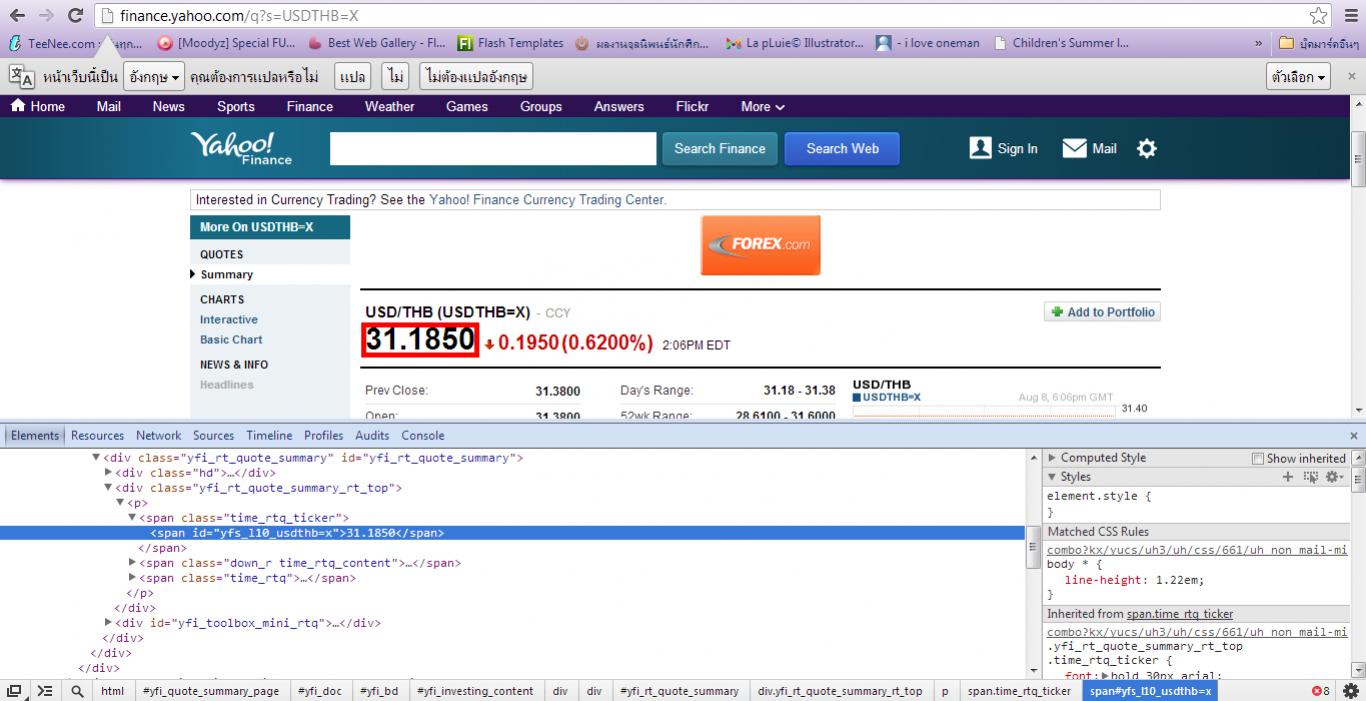
Task: Click the FOREX.com advertisement banner
Action: pos(760,245)
